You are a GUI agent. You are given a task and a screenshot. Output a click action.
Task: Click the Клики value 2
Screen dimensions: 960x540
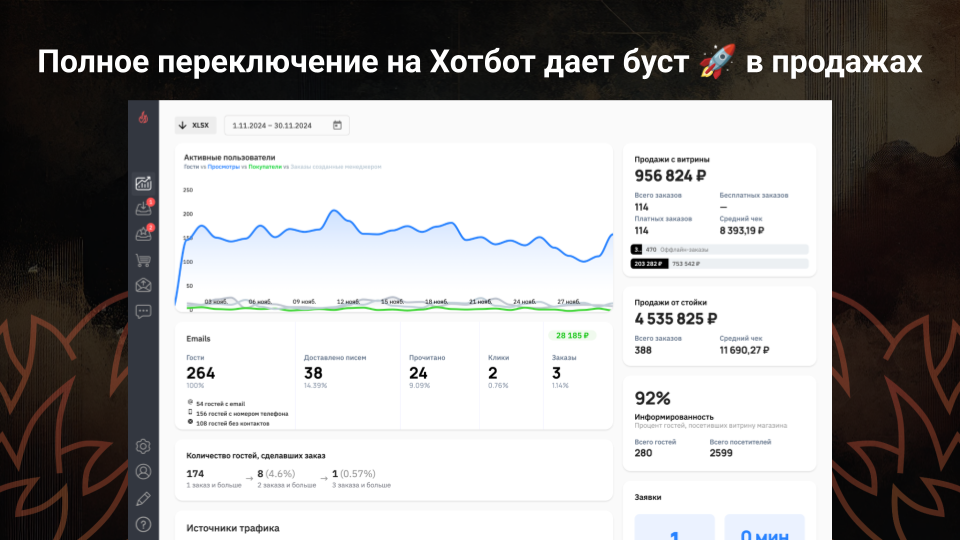coord(493,373)
